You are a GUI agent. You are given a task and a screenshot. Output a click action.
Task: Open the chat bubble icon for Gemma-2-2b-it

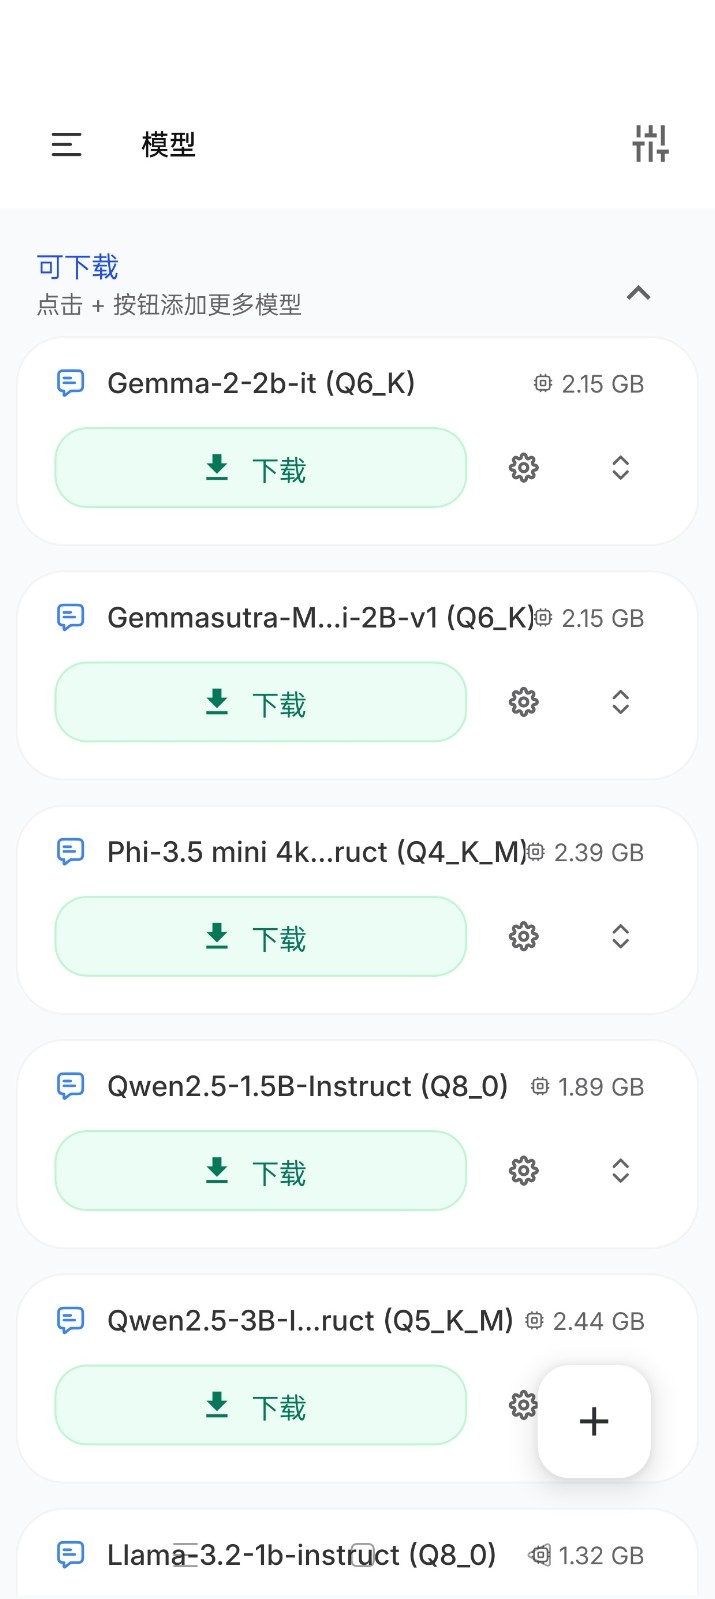coord(70,383)
